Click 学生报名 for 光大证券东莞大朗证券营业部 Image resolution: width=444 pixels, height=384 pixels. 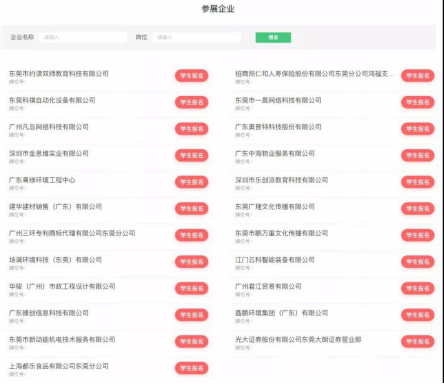(x=418, y=341)
